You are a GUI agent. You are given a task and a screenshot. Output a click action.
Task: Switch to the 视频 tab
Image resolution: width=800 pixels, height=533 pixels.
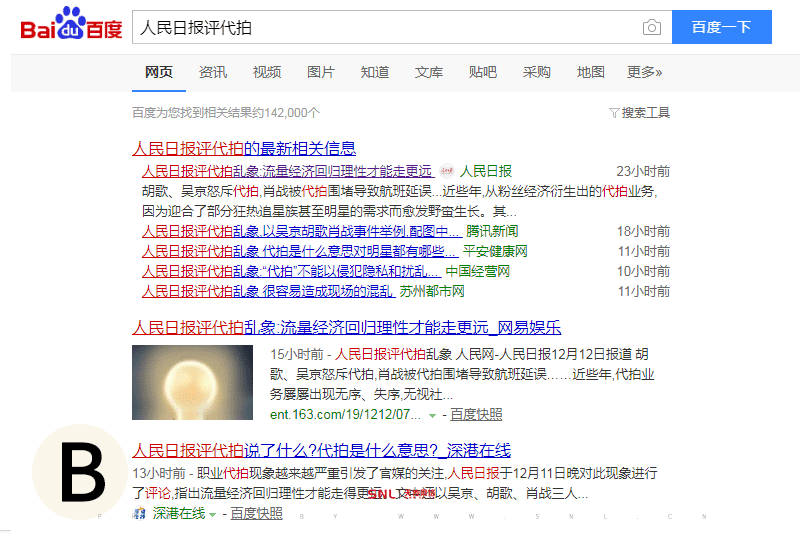pos(267,72)
